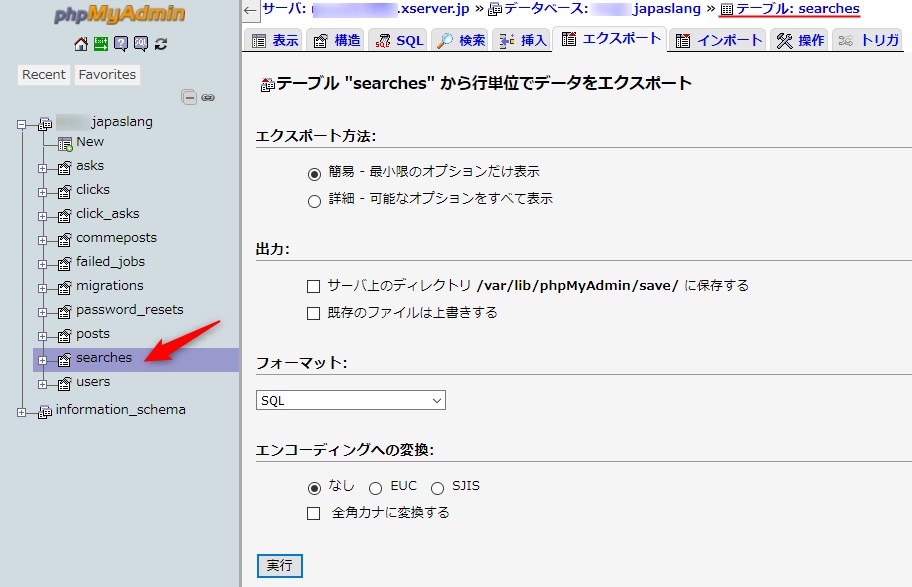Open the SQL format dropdown
The height and width of the screenshot is (587, 912).
pyautogui.click(x=350, y=400)
